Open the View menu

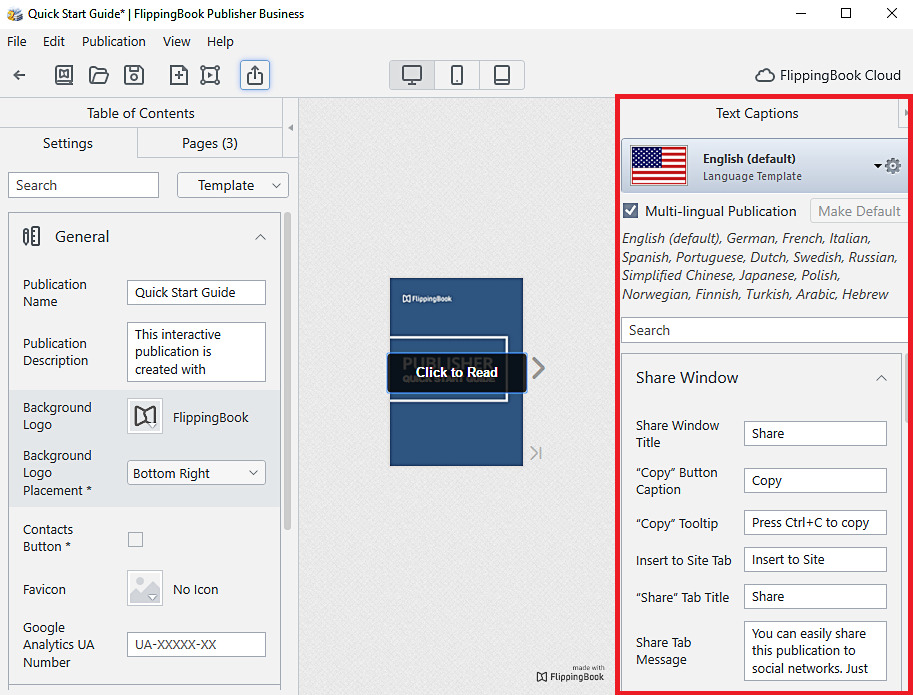tap(176, 42)
